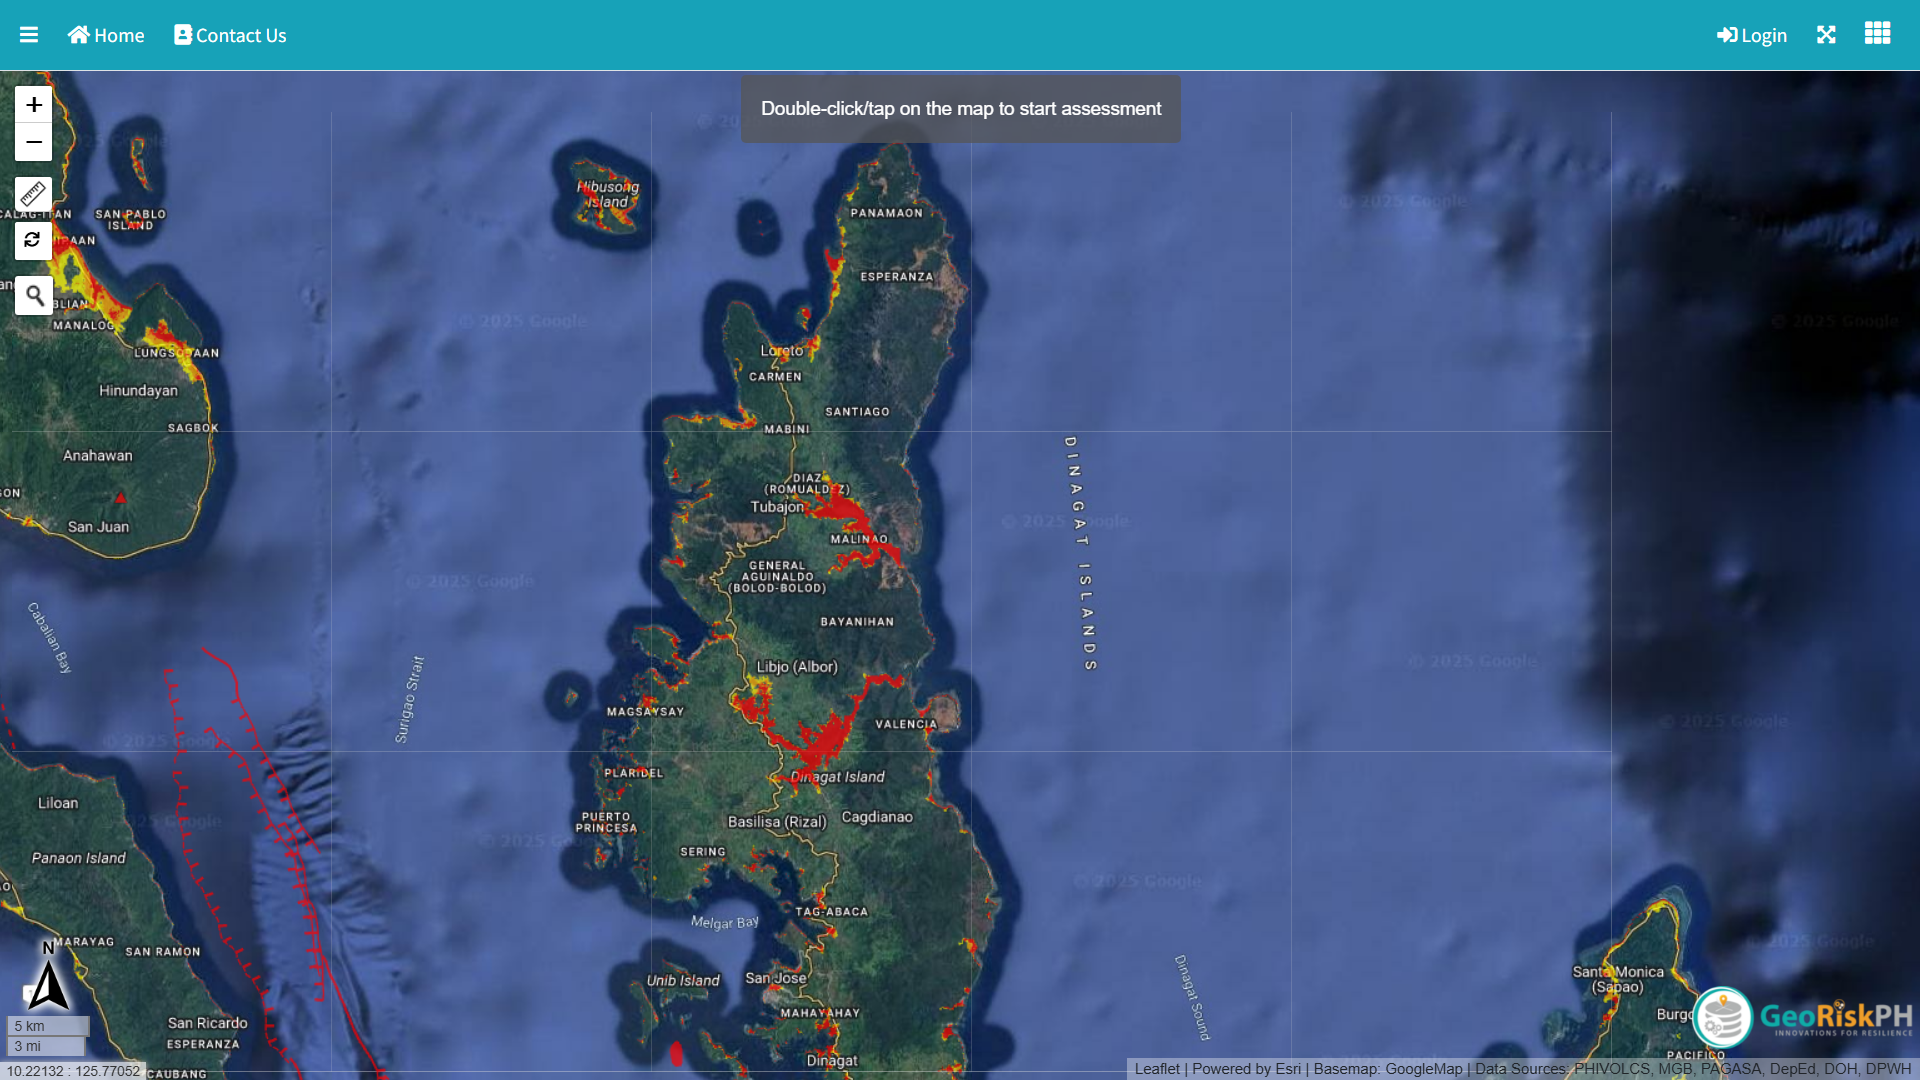
Task: Click the coordinates readout display
Action: point(73,1071)
